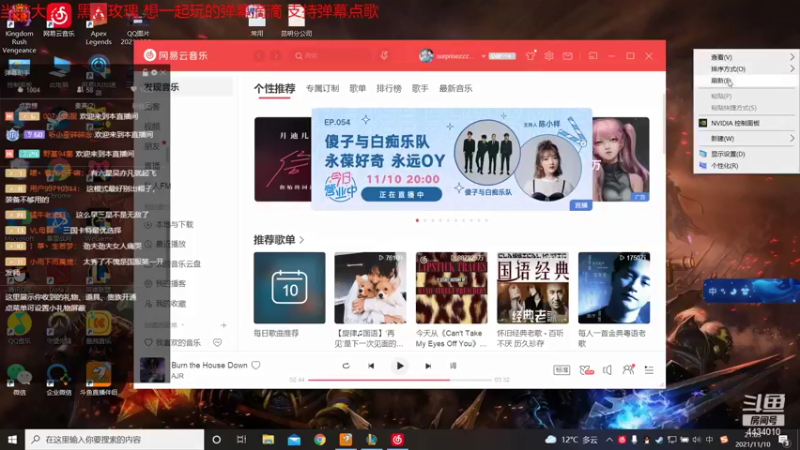Click the 正在直播中 button on the banner
800x450 pixels.
pyautogui.click(x=402, y=194)
